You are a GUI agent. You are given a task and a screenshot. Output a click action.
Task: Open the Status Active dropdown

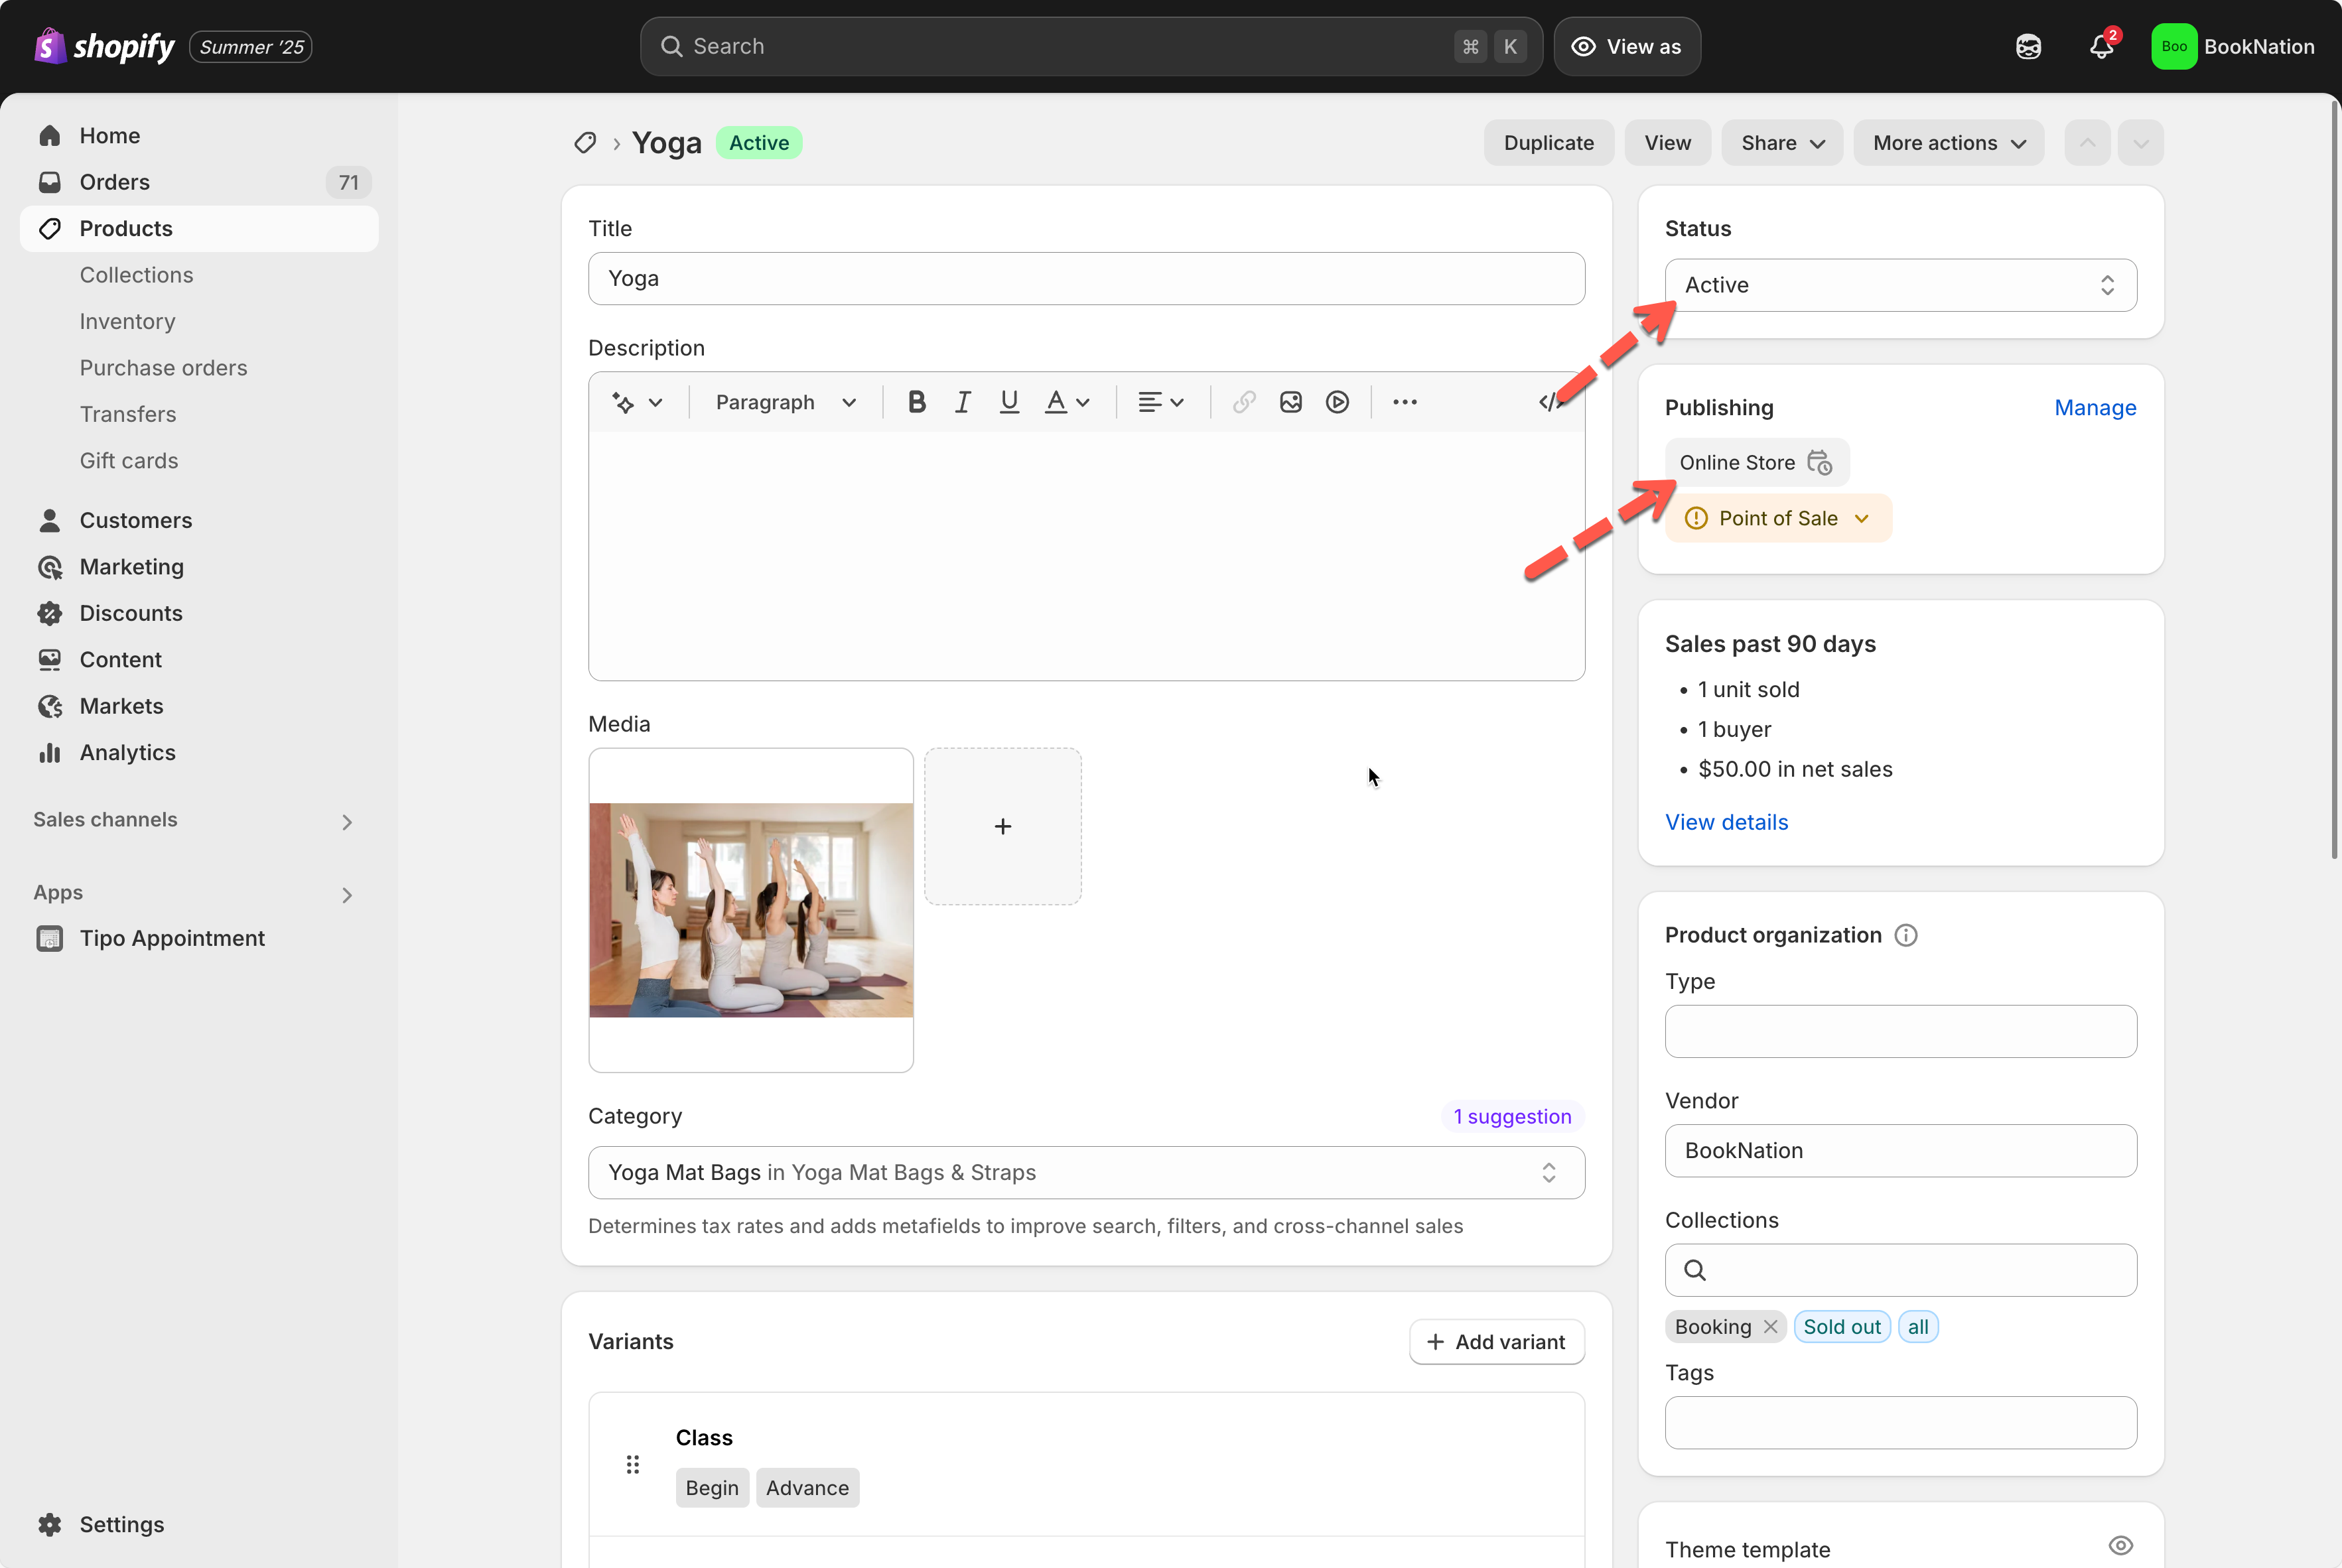coord(1900,286)
